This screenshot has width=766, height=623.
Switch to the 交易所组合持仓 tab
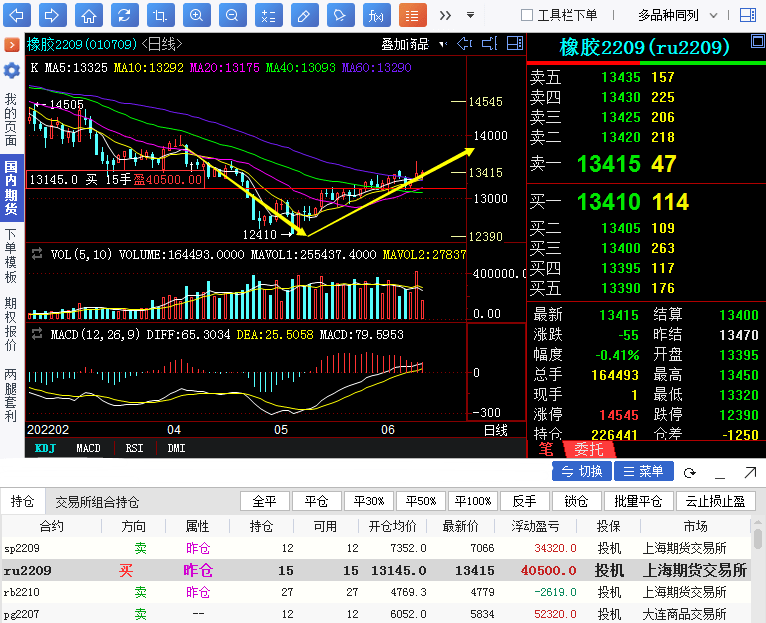97,502
